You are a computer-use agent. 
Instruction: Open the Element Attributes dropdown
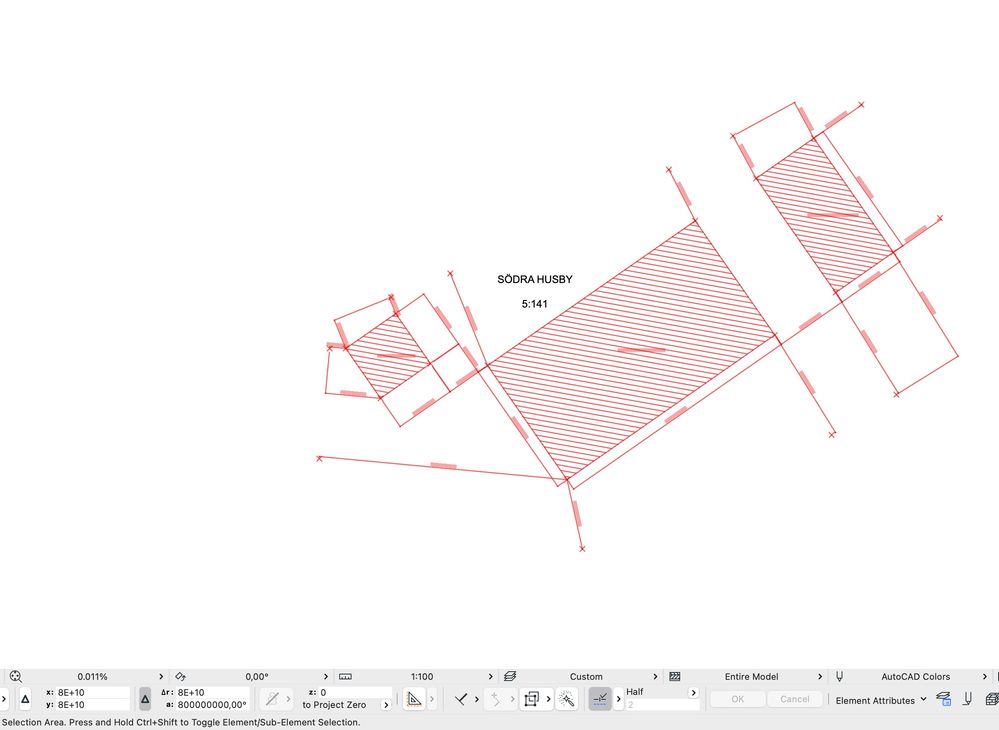(881, 700)
